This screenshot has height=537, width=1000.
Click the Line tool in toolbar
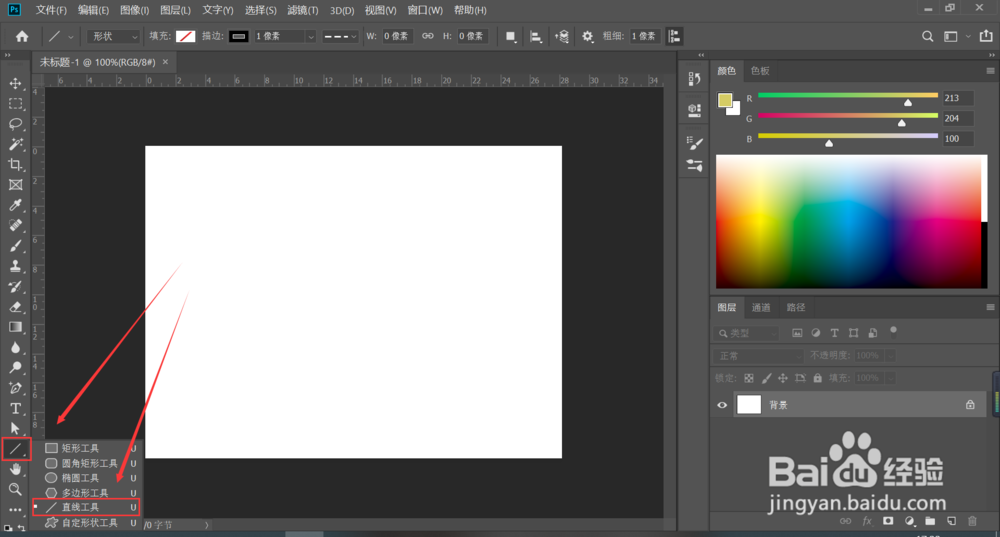[15, 449]
